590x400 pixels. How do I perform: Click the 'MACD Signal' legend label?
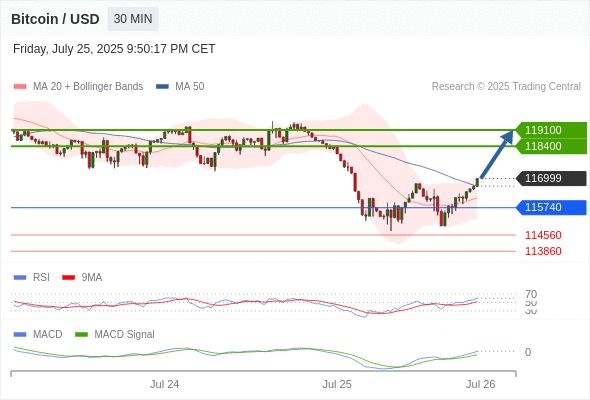(x=124, y=335)
